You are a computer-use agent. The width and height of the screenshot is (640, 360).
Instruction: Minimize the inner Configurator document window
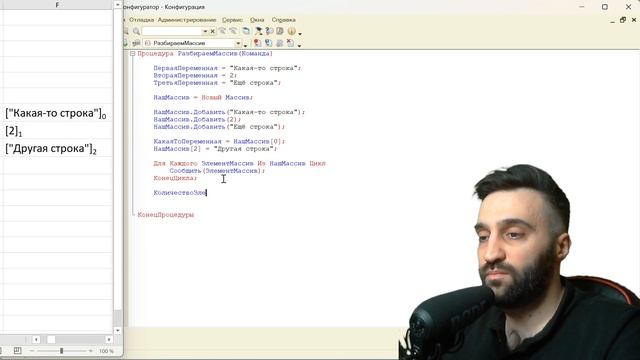612,20
